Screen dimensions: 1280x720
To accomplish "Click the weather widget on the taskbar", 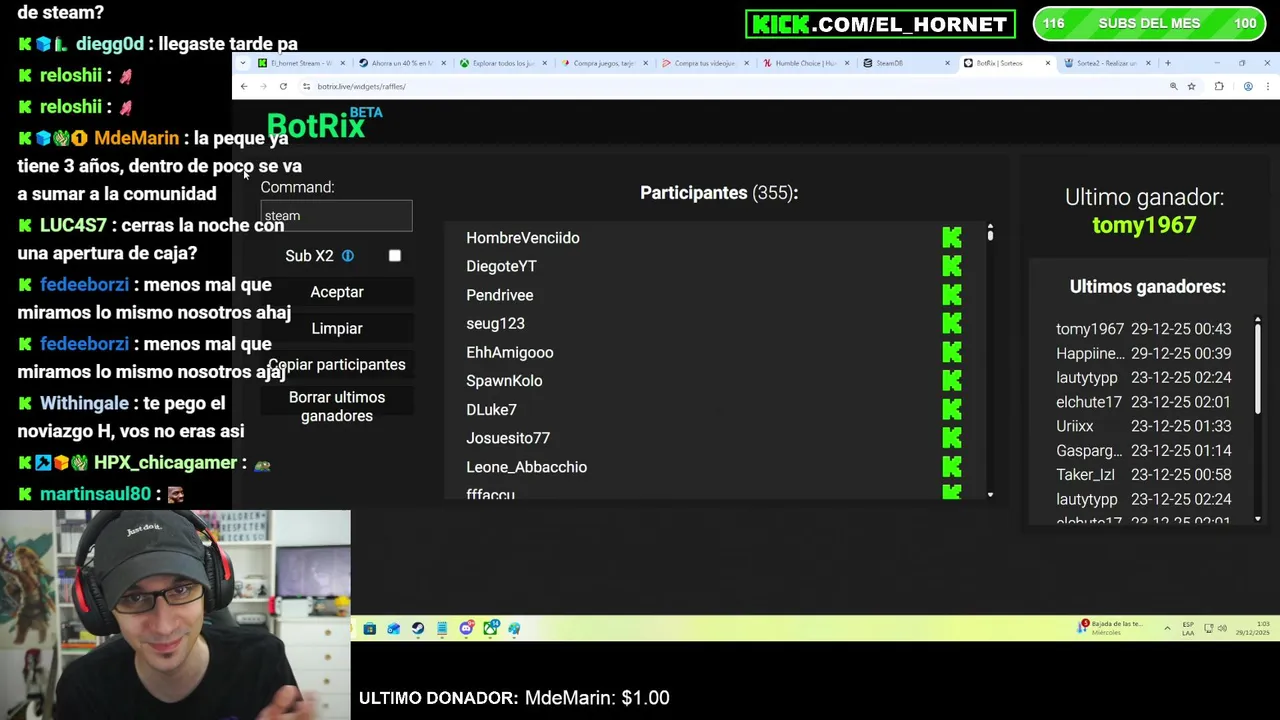I will (1110, 628).
